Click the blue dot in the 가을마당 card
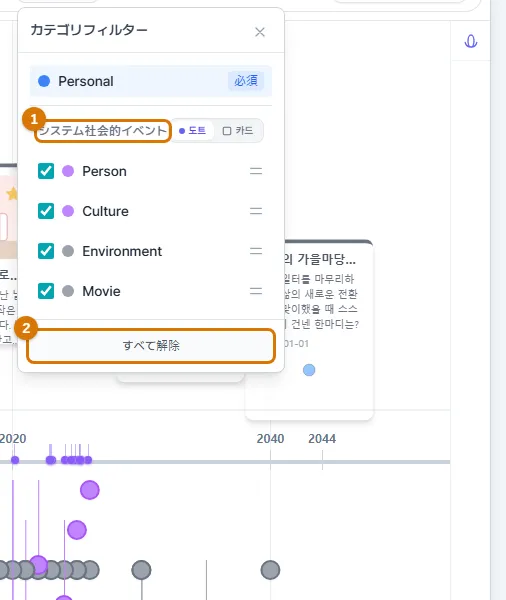The image size is (506, 600). pos(309,370)
